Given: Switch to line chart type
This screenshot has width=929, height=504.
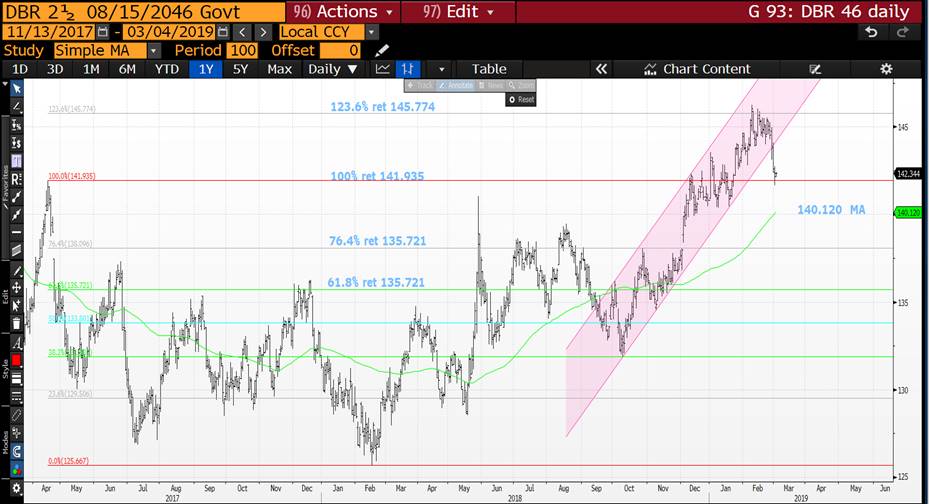Looking at the screenshot, I should pos(383,69).
